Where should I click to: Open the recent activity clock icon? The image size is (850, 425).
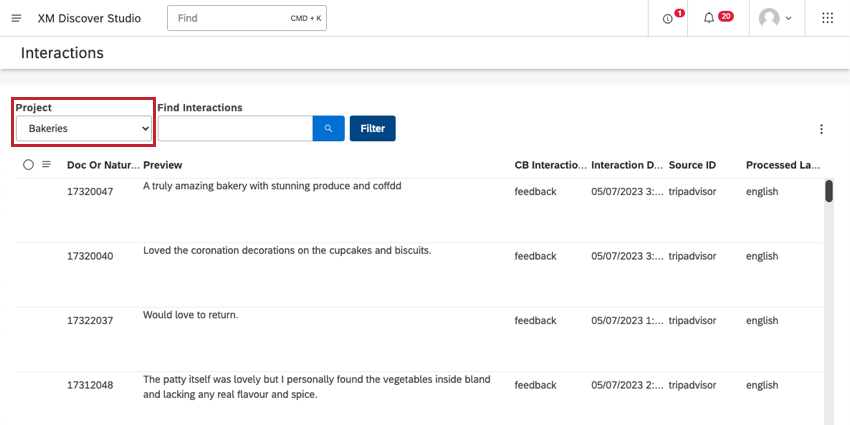668,18
